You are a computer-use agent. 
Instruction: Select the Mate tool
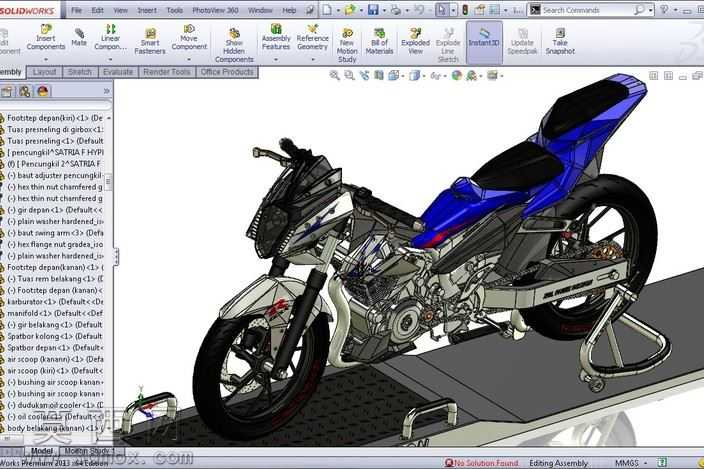[79, 37]
